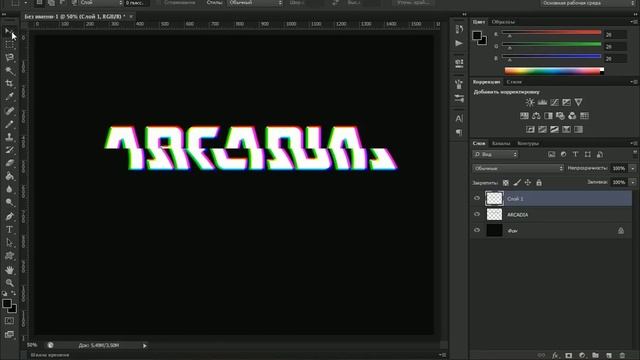Viewport: 640px width, 360px height.
Task: Open the Layers panel flyout menu
Action: click(633, 143)
